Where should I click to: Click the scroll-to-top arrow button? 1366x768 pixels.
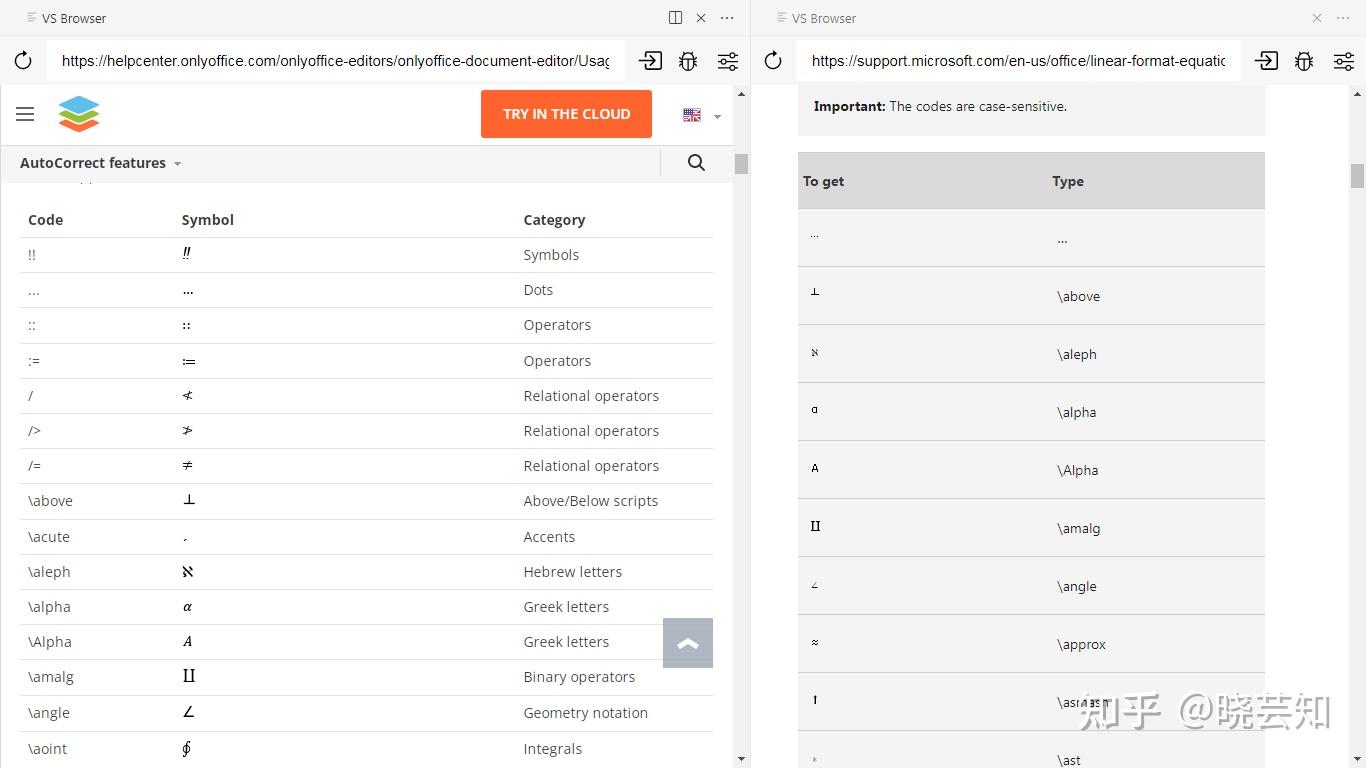point(688,642)
